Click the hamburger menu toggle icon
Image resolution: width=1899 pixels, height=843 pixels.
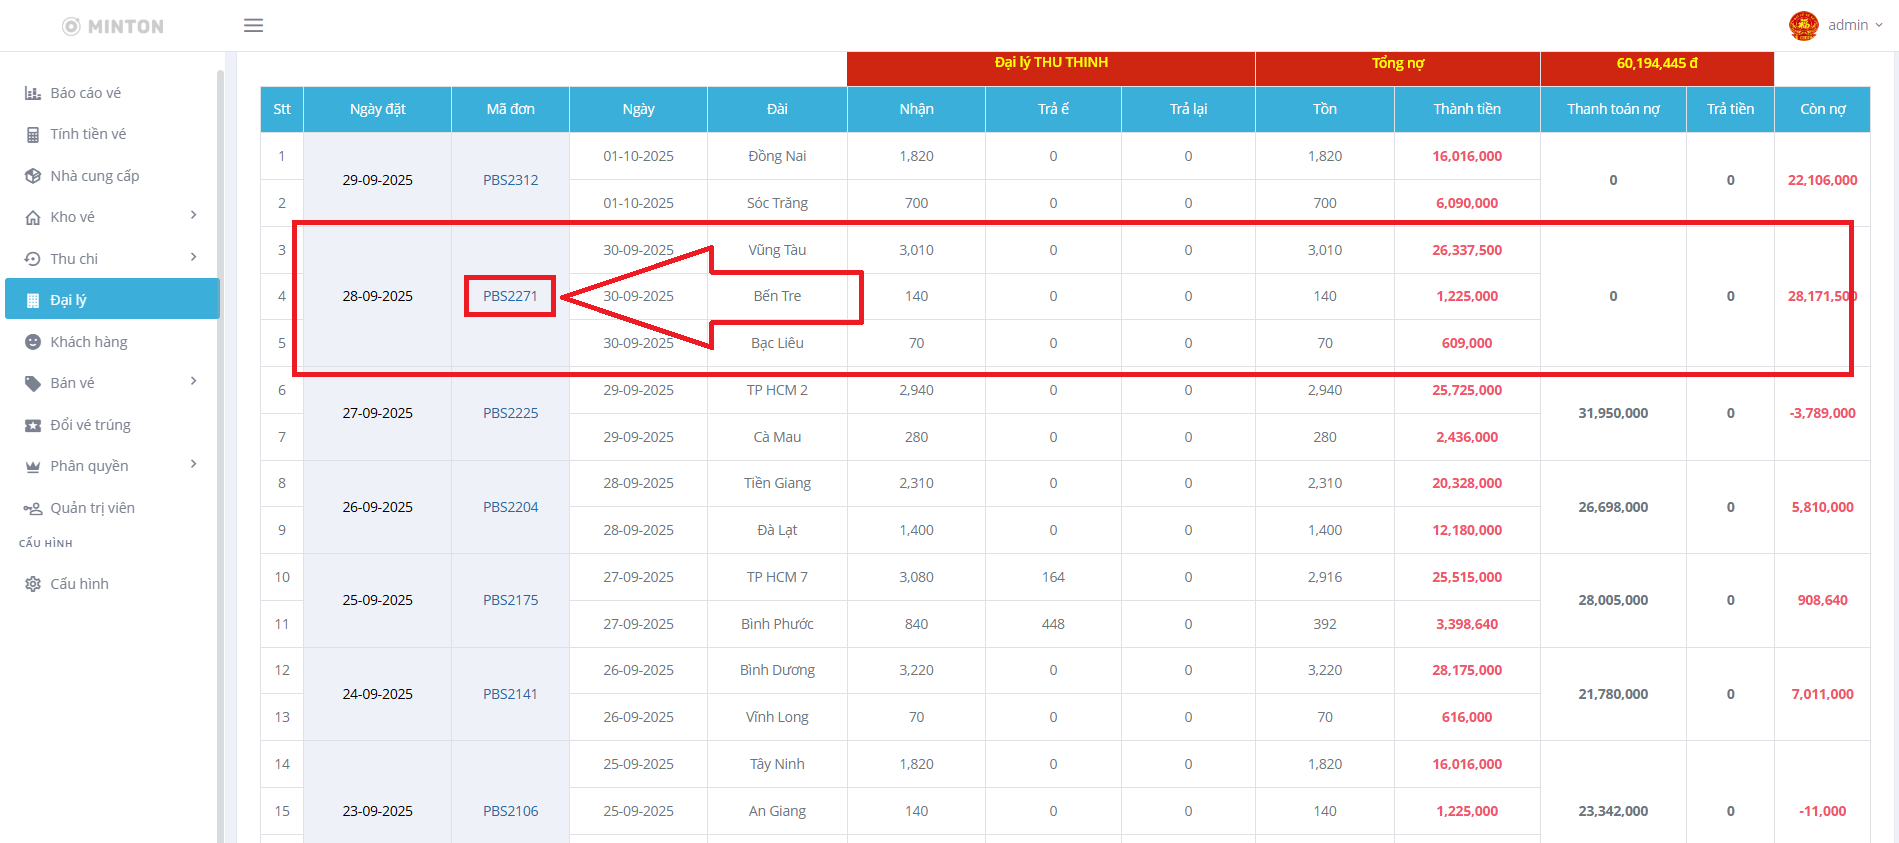click(x=253, y=26)
